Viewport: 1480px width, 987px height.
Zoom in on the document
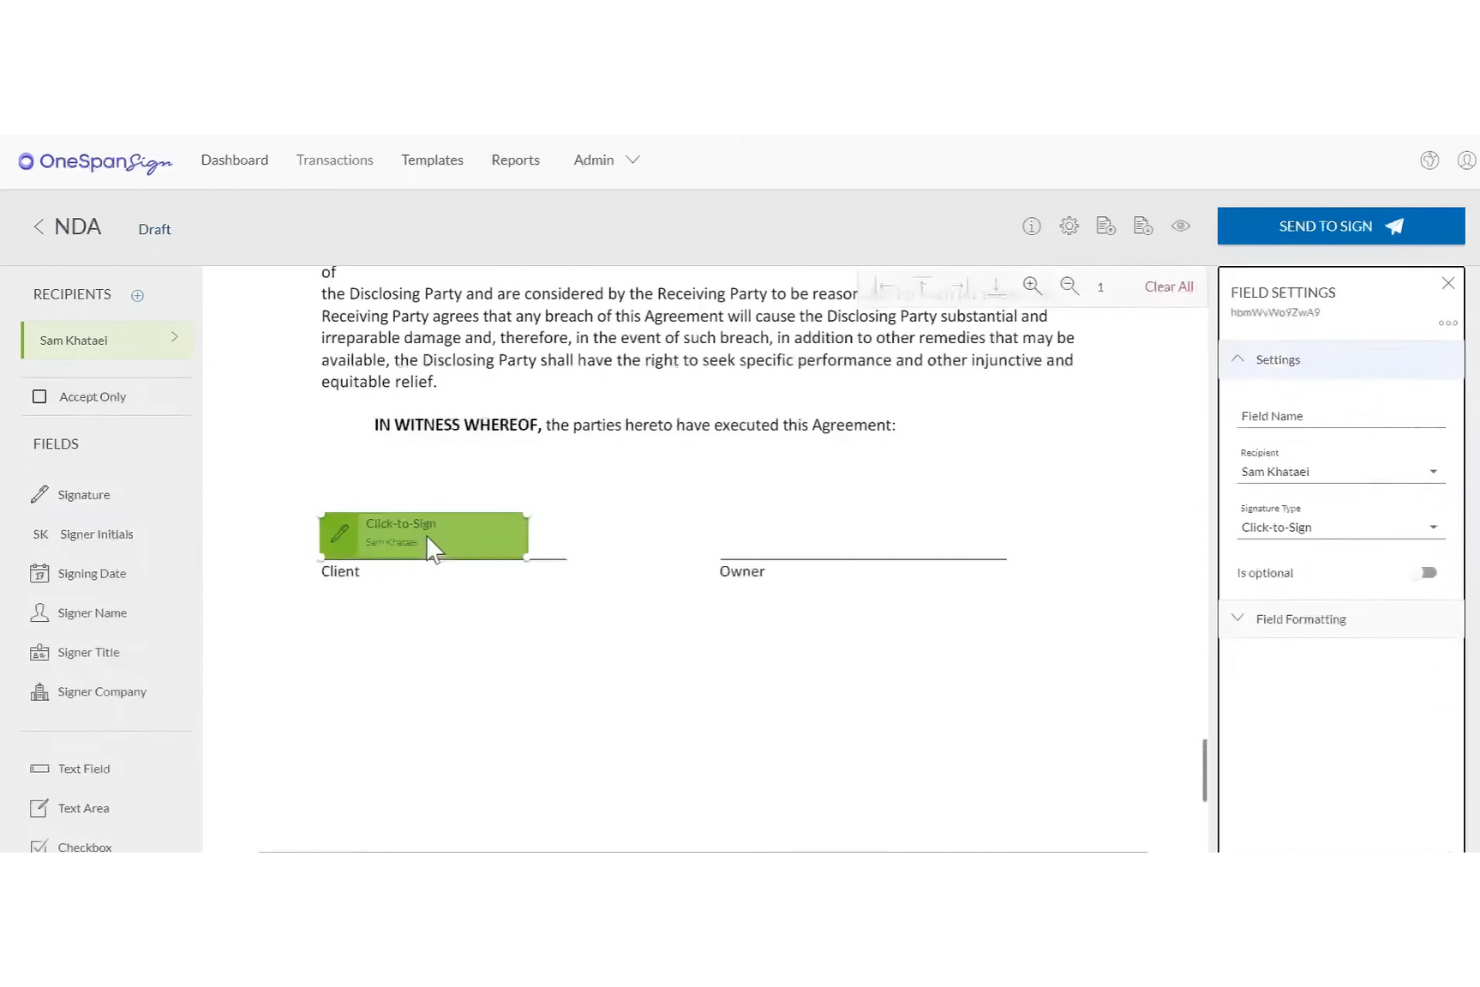[1033, 285]
